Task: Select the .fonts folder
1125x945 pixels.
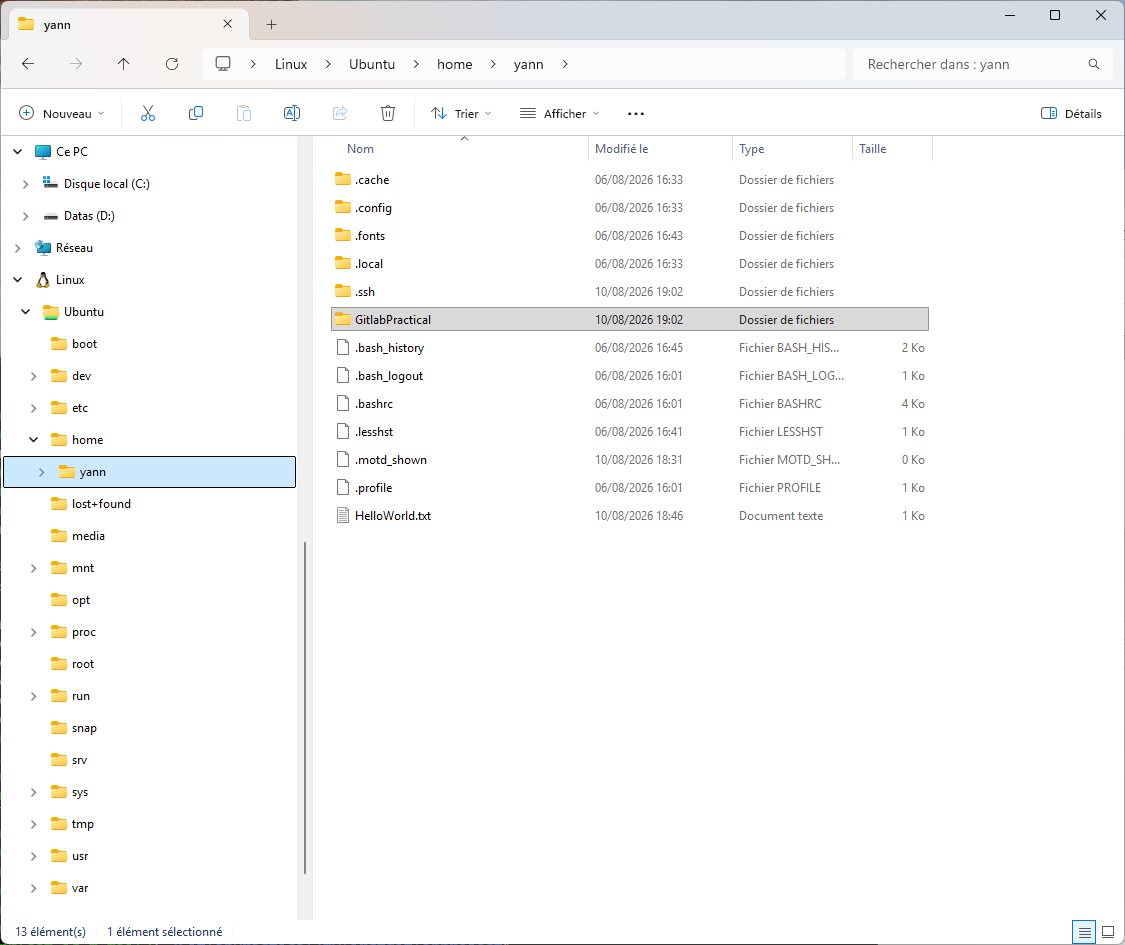Action: click(x=630, y=235)
